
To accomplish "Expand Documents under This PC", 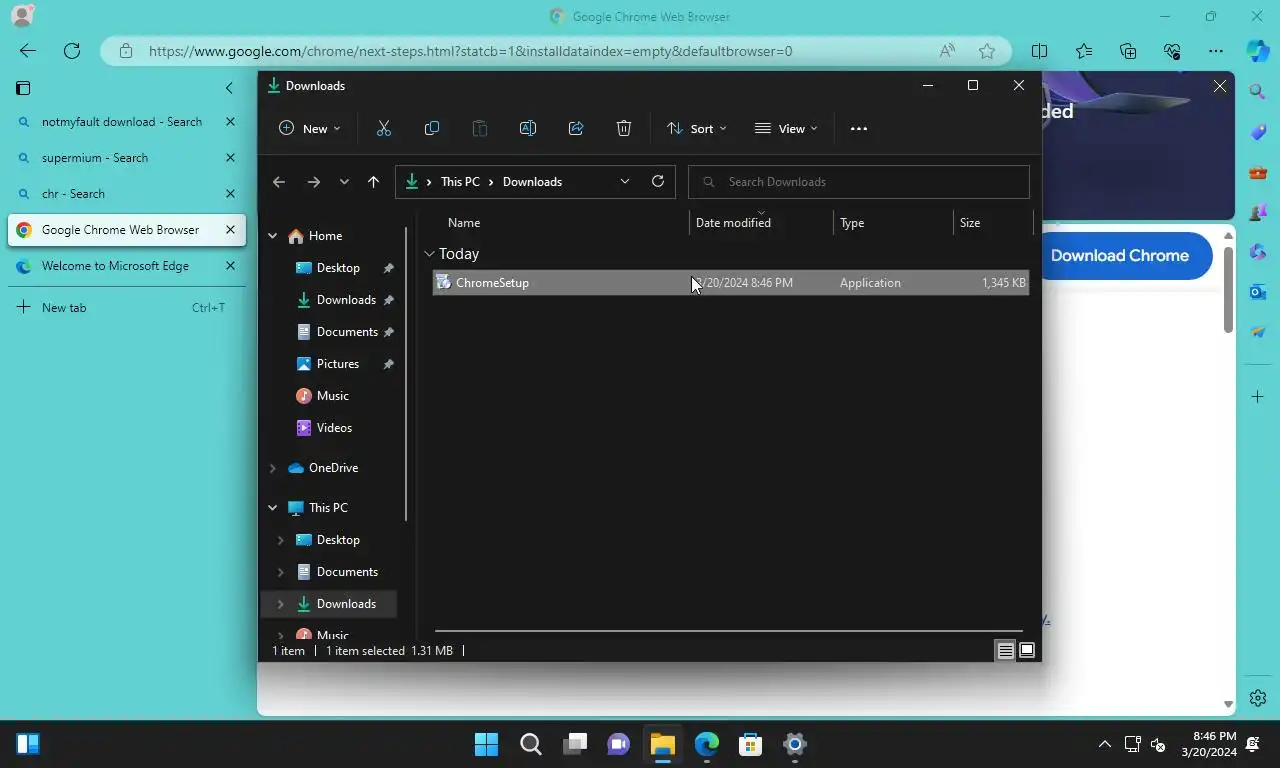I will click(280, 572).
